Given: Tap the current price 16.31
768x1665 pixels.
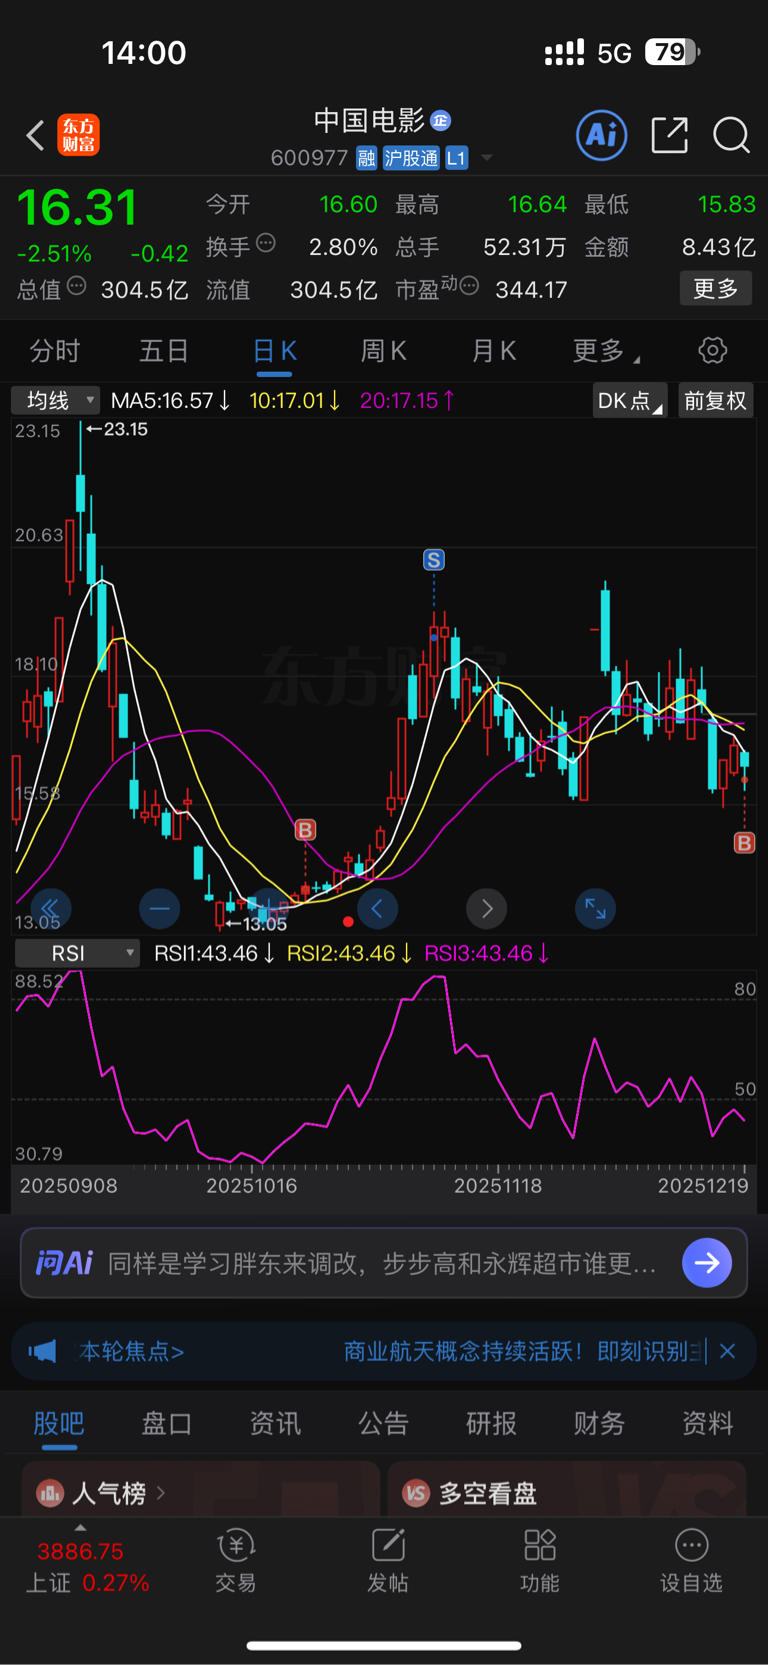Looking at the screenshot, I should point(77,208).
